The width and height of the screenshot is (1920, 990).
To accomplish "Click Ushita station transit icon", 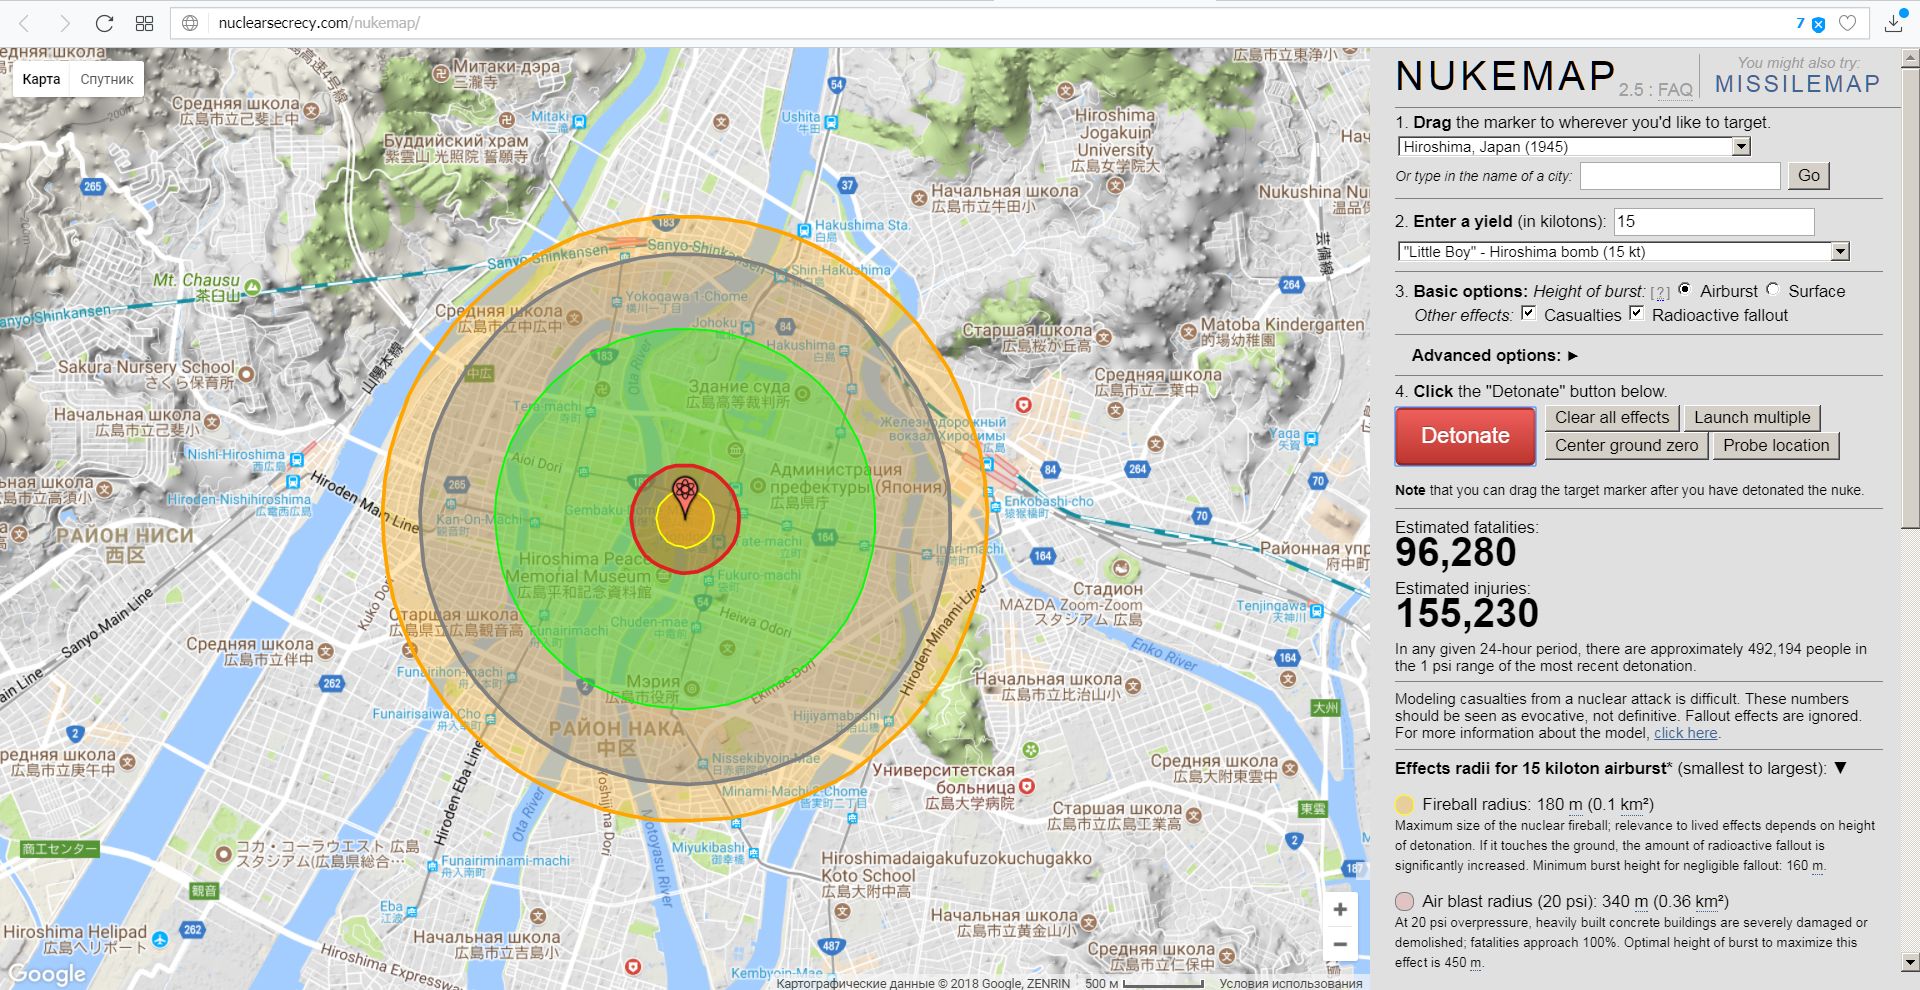I will point(830,123).
